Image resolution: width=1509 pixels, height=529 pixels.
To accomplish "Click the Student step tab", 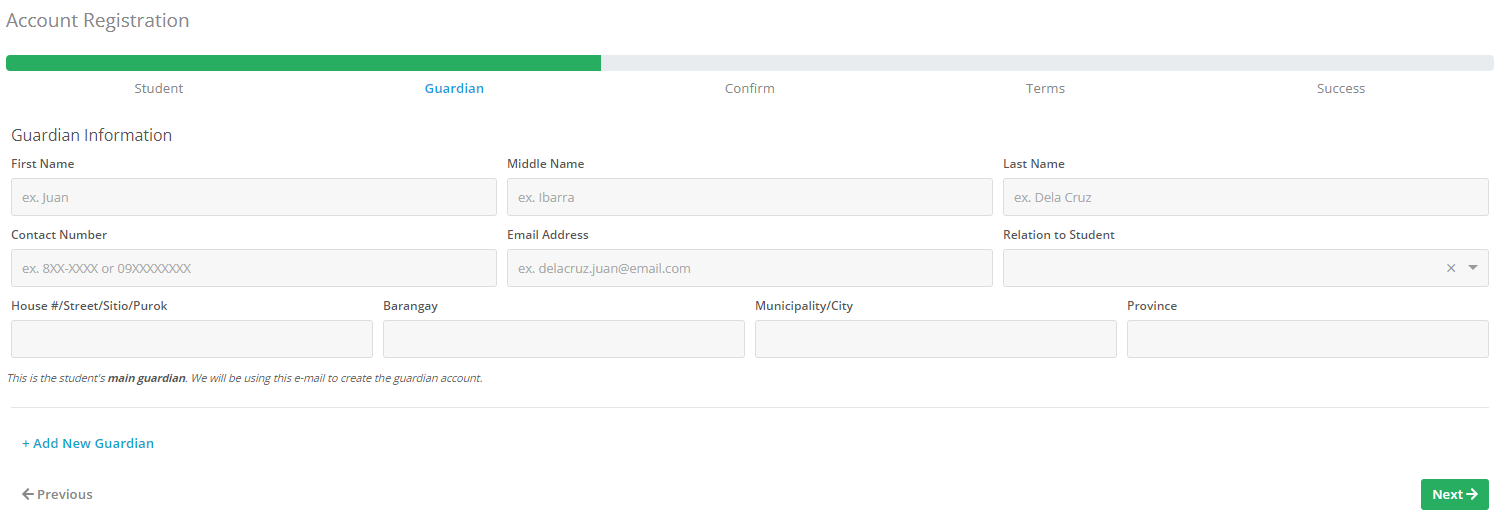I will coord(159,88).
